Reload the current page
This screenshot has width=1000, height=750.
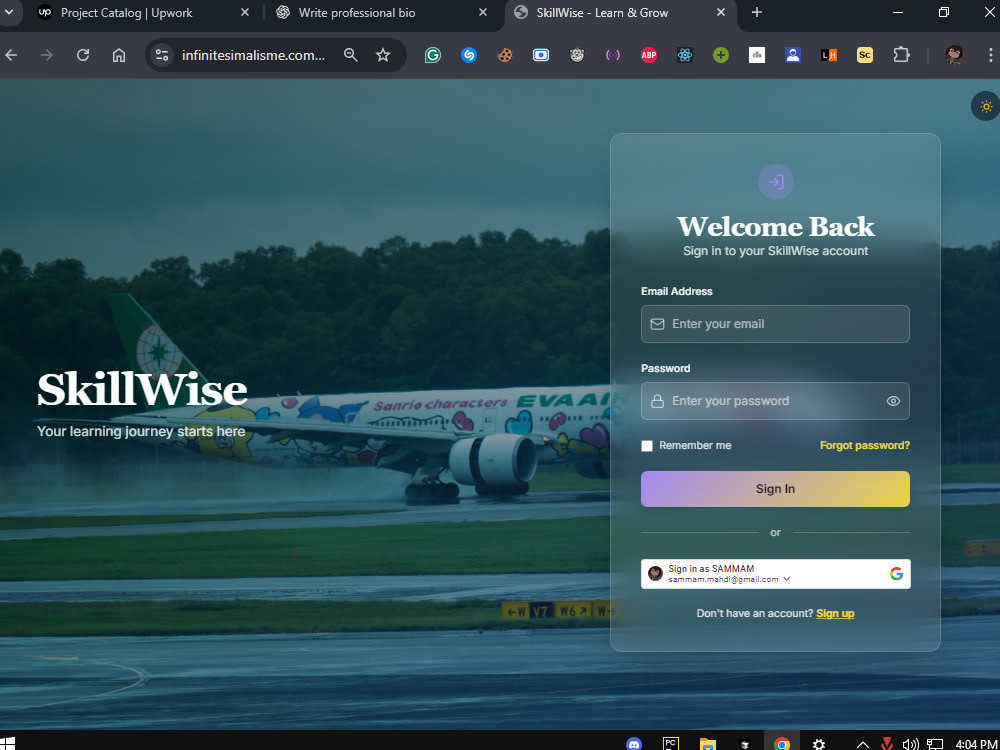coord(83,55)
